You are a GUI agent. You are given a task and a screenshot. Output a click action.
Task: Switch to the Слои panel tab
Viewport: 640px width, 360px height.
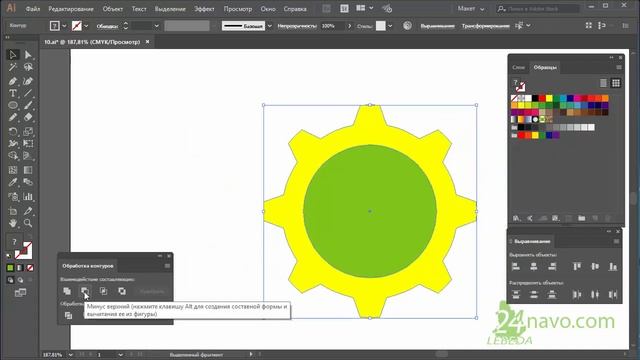(518, 67)
